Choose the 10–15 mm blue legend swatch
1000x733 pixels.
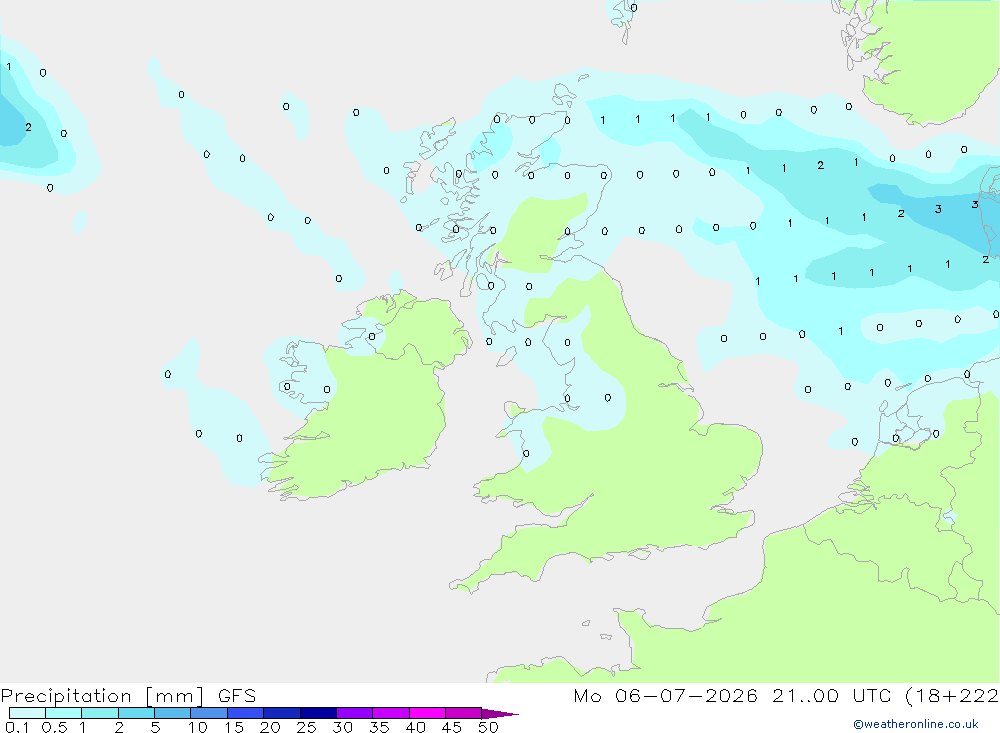pyautogui.click(x=209, y=713)
